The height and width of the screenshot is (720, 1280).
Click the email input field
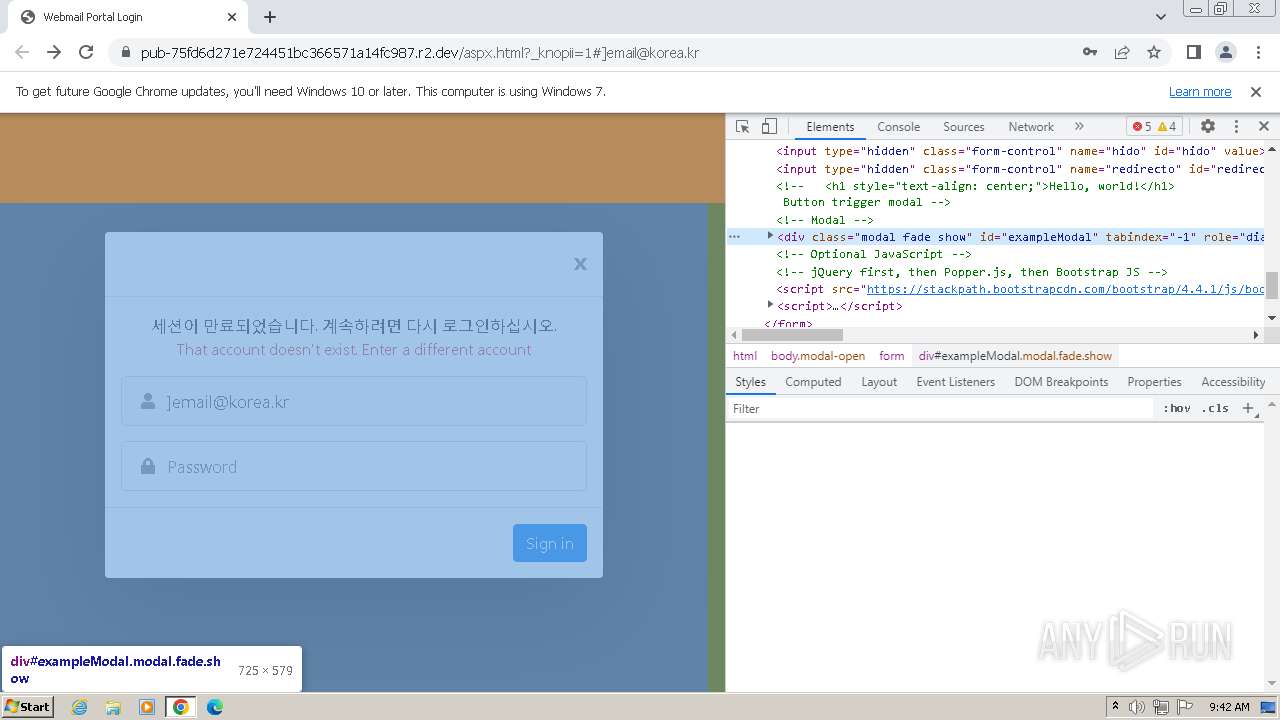354,401
